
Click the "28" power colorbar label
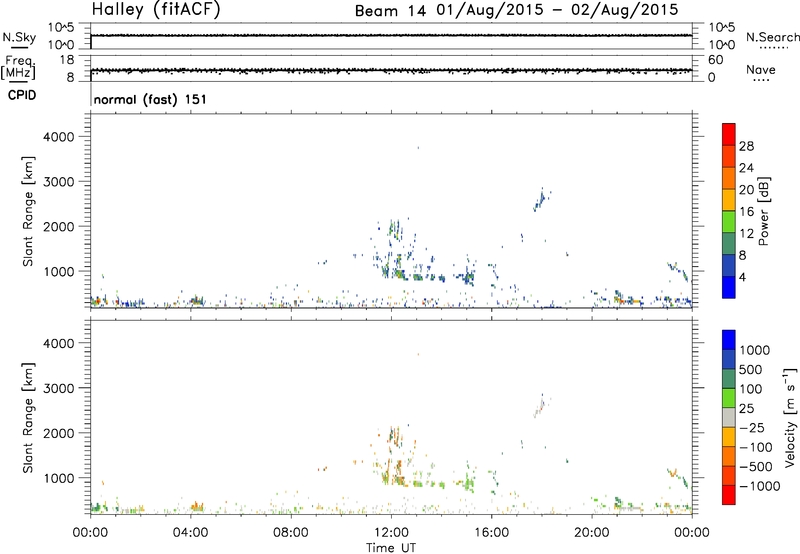[746, 146]
